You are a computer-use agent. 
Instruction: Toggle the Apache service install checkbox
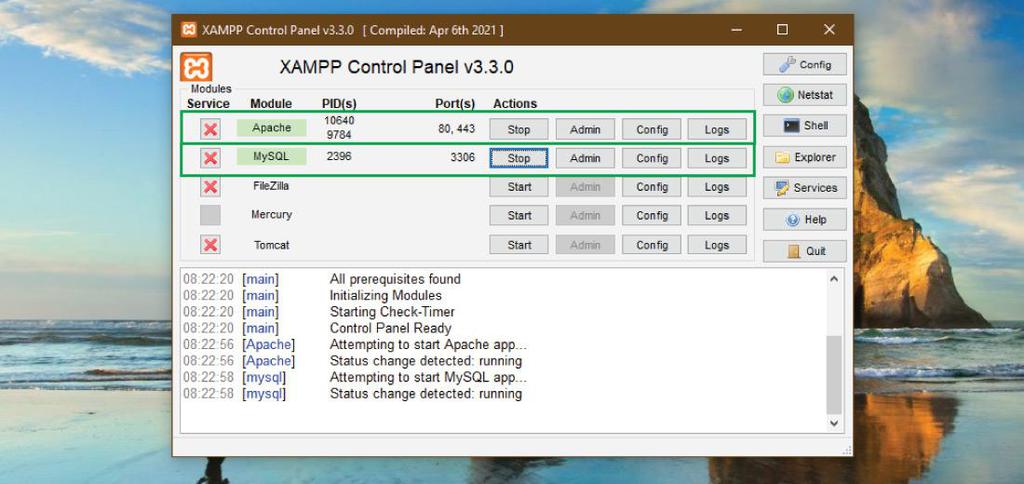click(210, 129)
